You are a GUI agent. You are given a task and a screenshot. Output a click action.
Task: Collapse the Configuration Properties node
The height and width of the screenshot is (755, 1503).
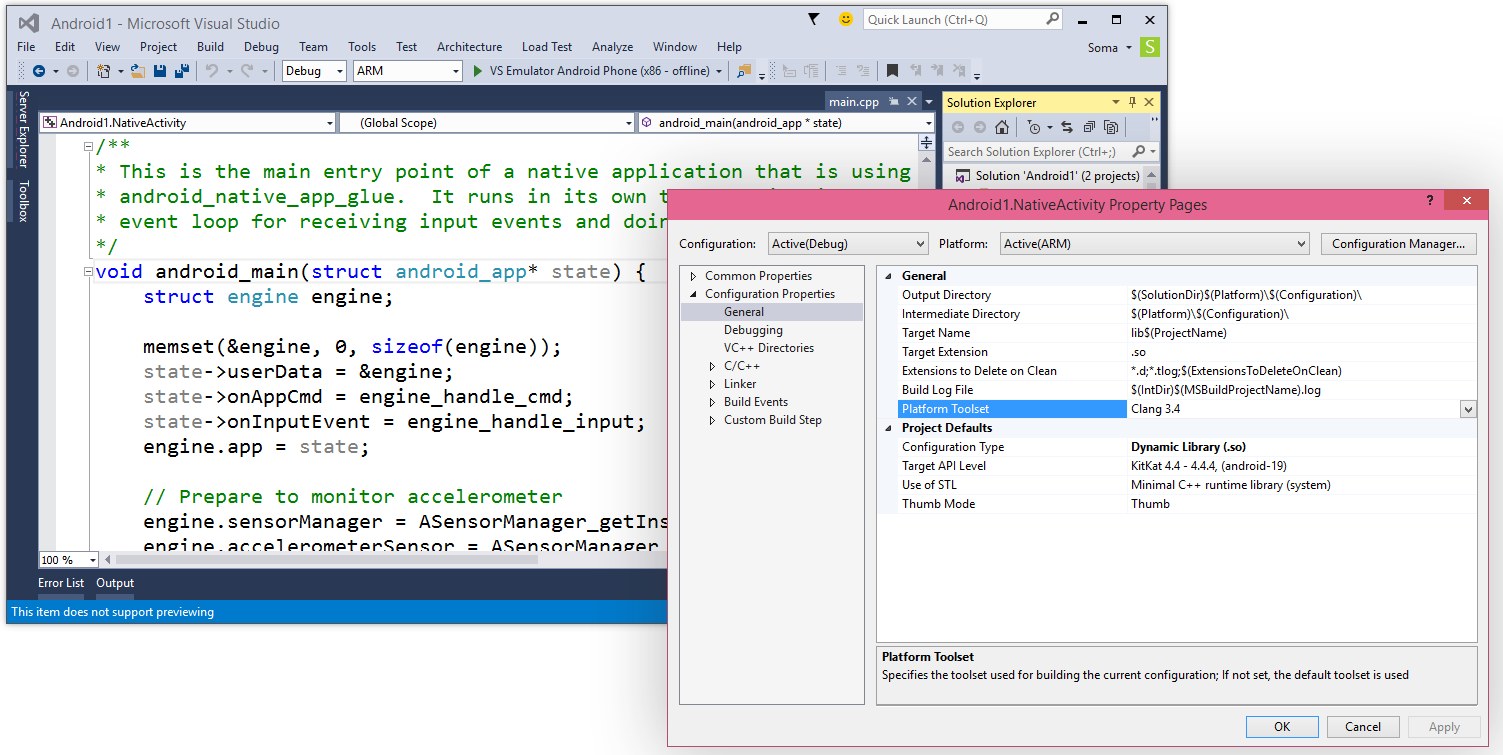[693, 294]
